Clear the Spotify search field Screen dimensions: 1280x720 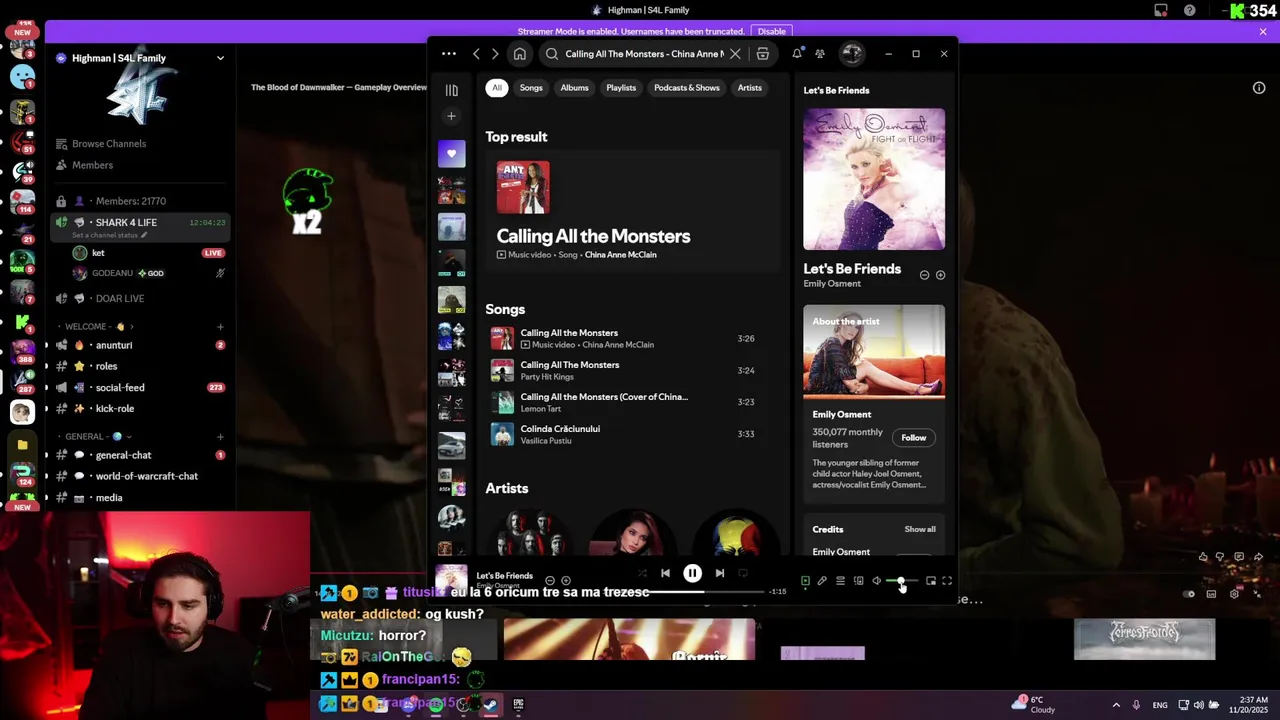tap(735, 54)
